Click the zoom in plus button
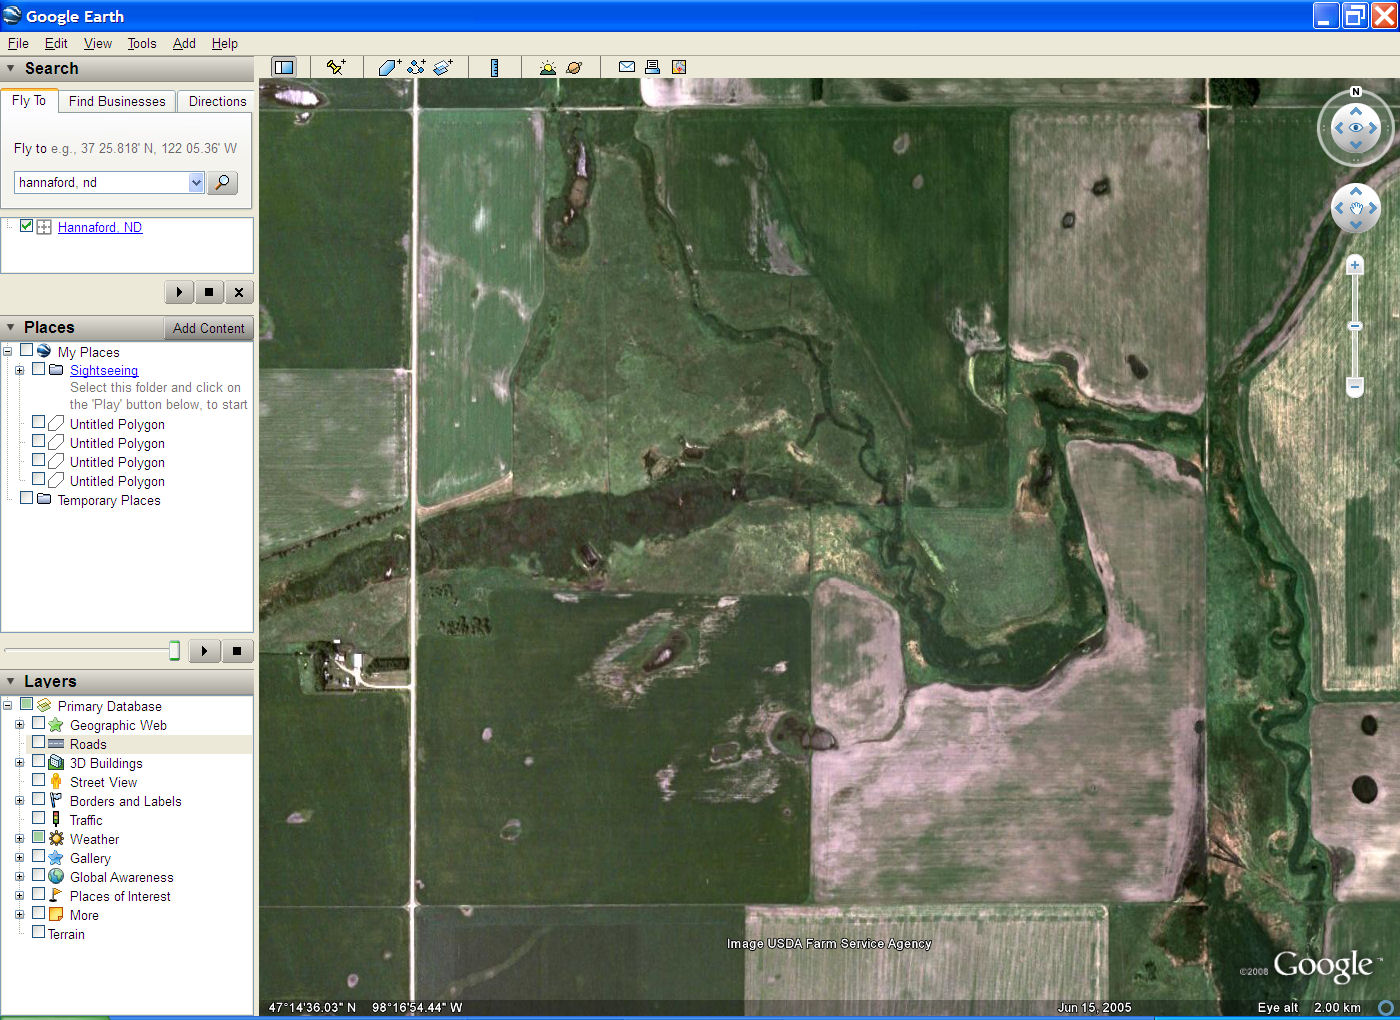This screenshot has width=1400, height=1020. [1355, 265]
